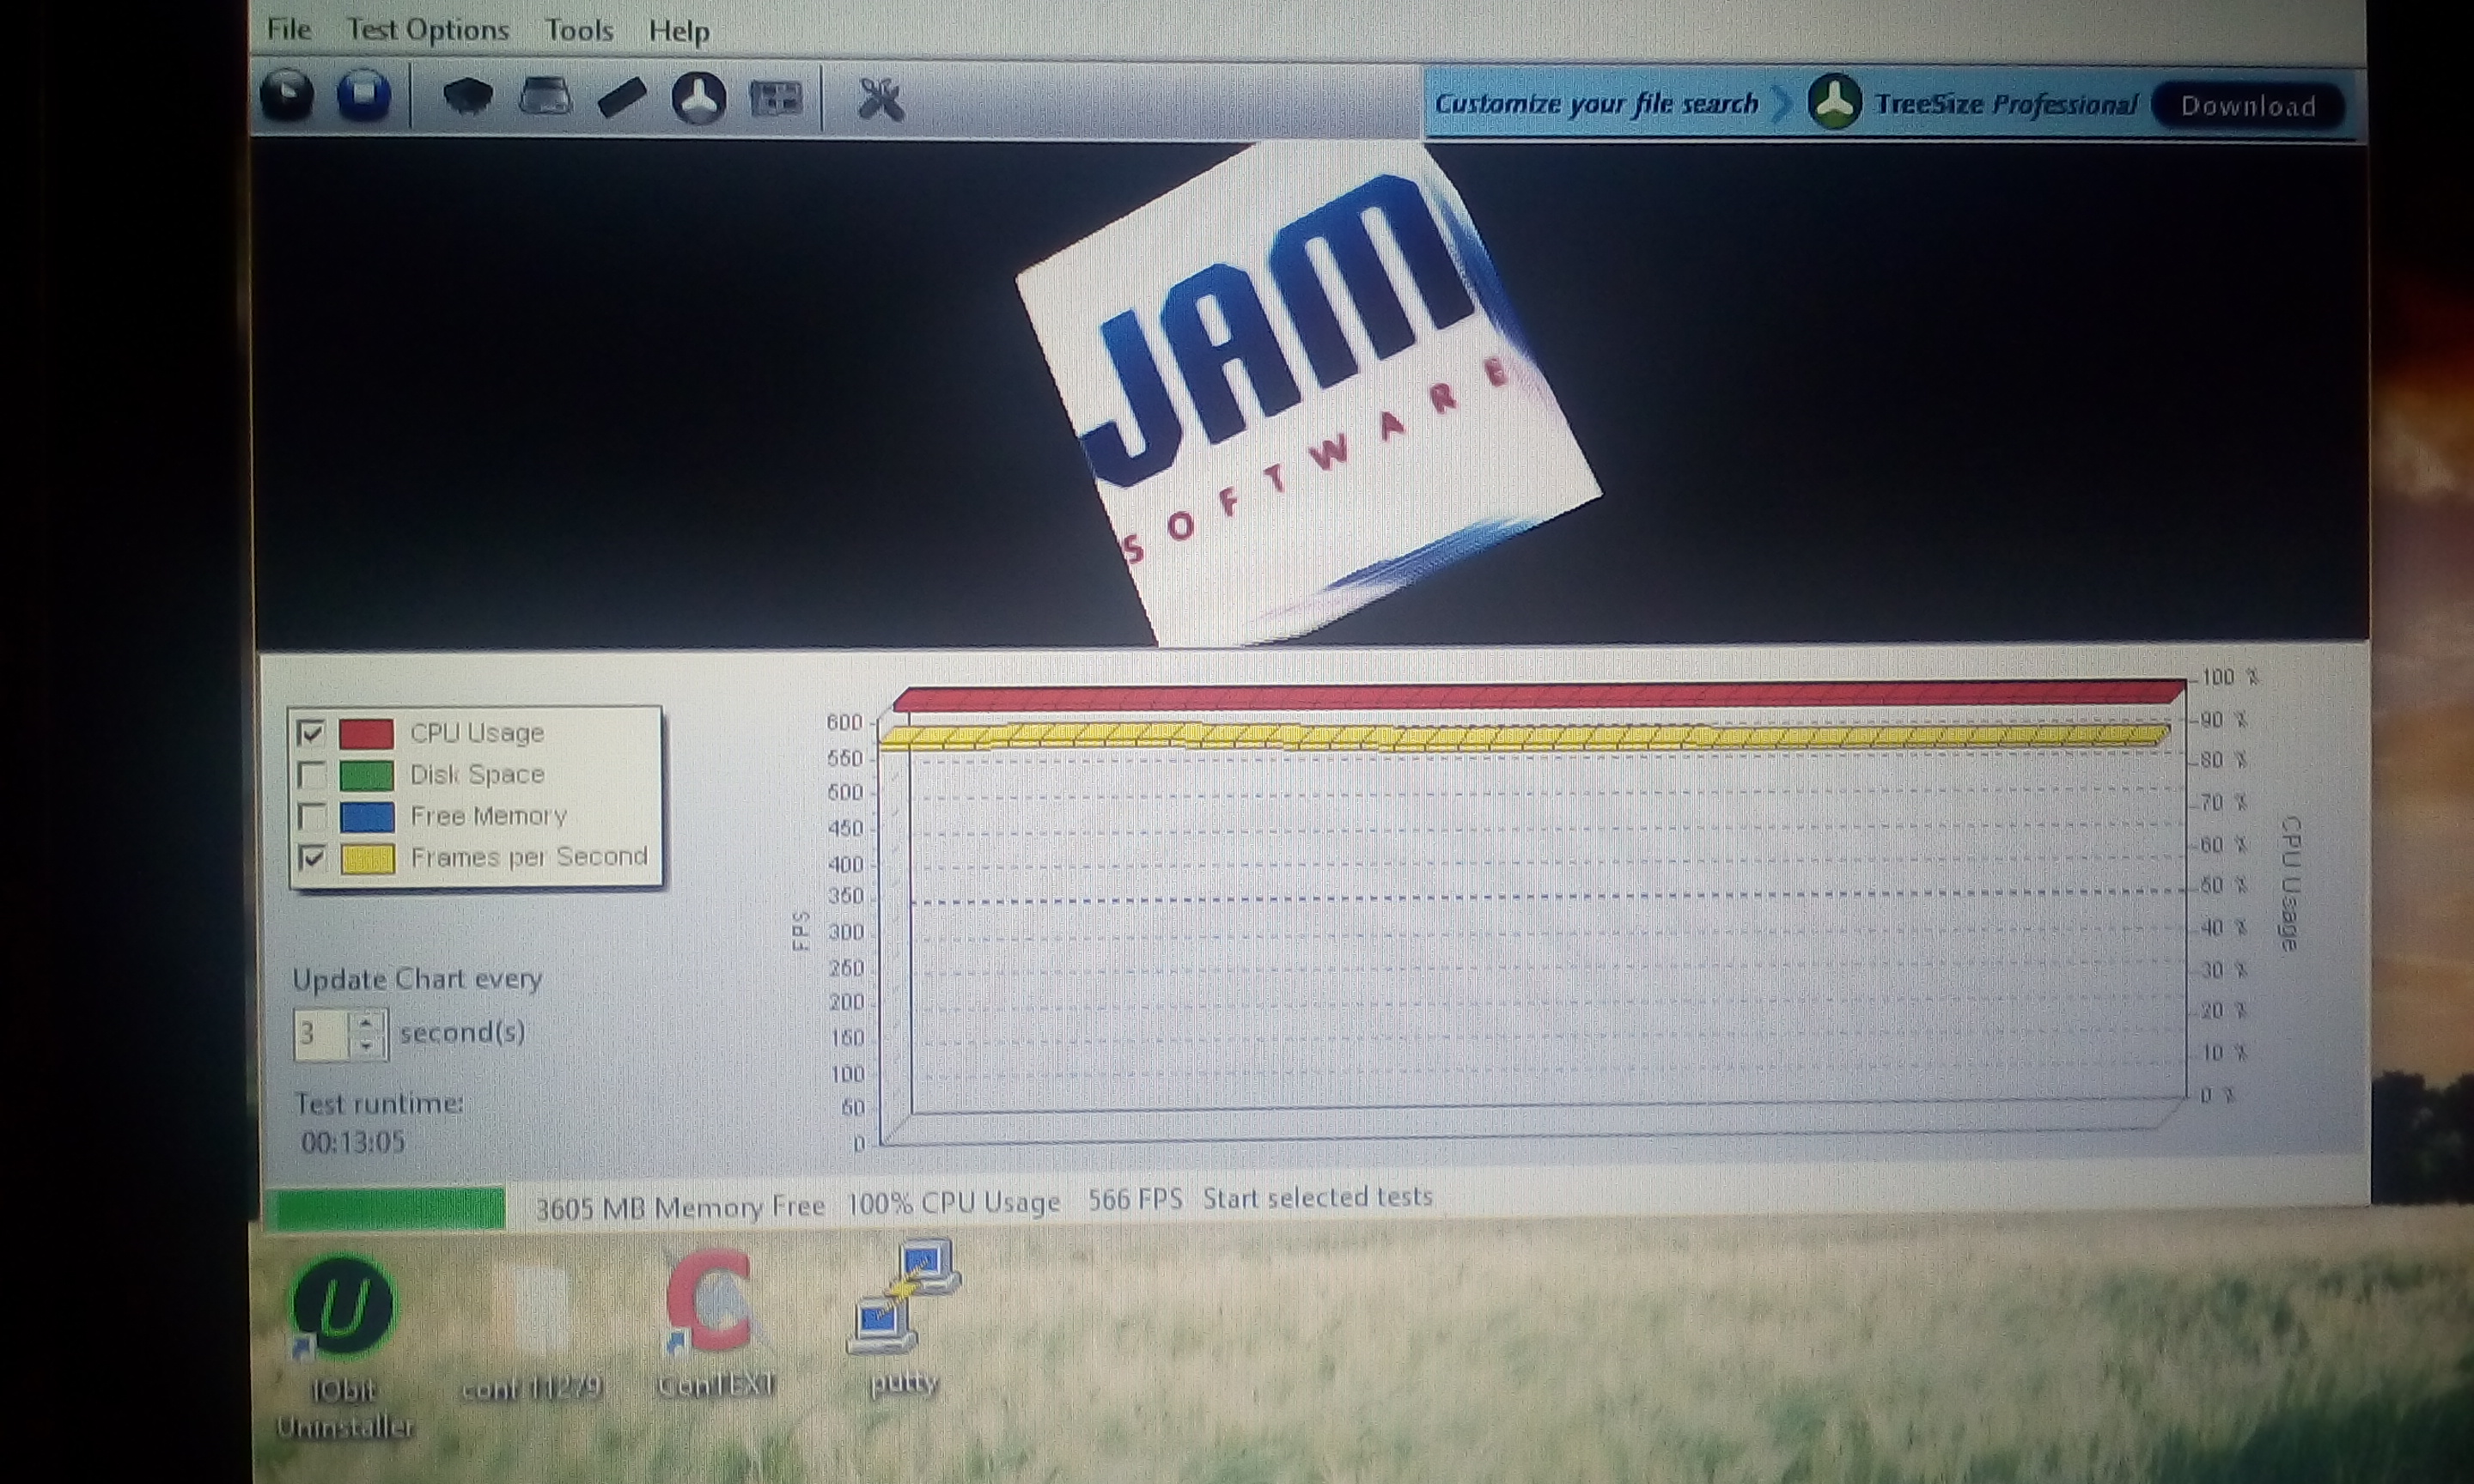Decrease the chart update interval with down arrow
The image size is (2474, 1484).
click(367, 1045)
